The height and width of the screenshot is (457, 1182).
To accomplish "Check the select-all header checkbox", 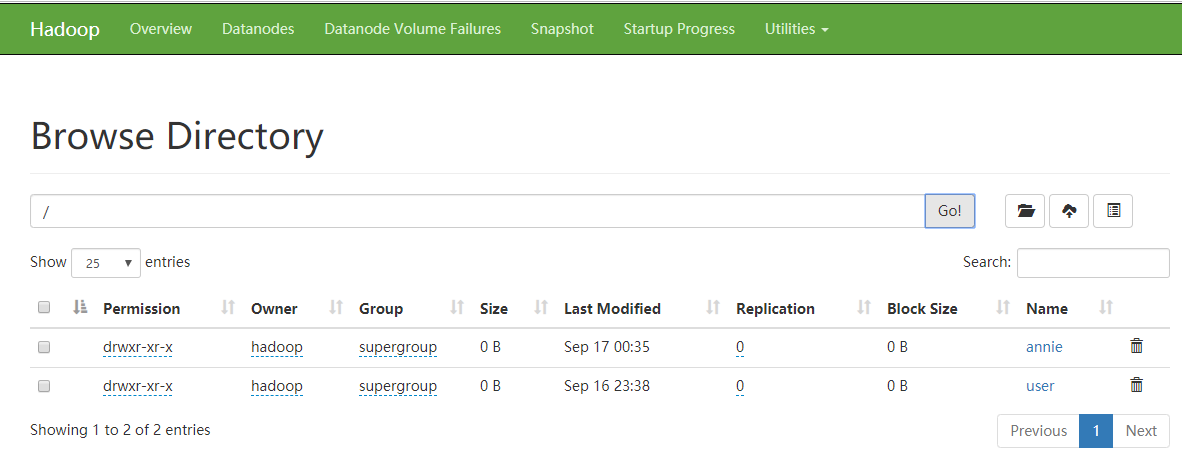I will pyautogui.click(x=44, y=308).
